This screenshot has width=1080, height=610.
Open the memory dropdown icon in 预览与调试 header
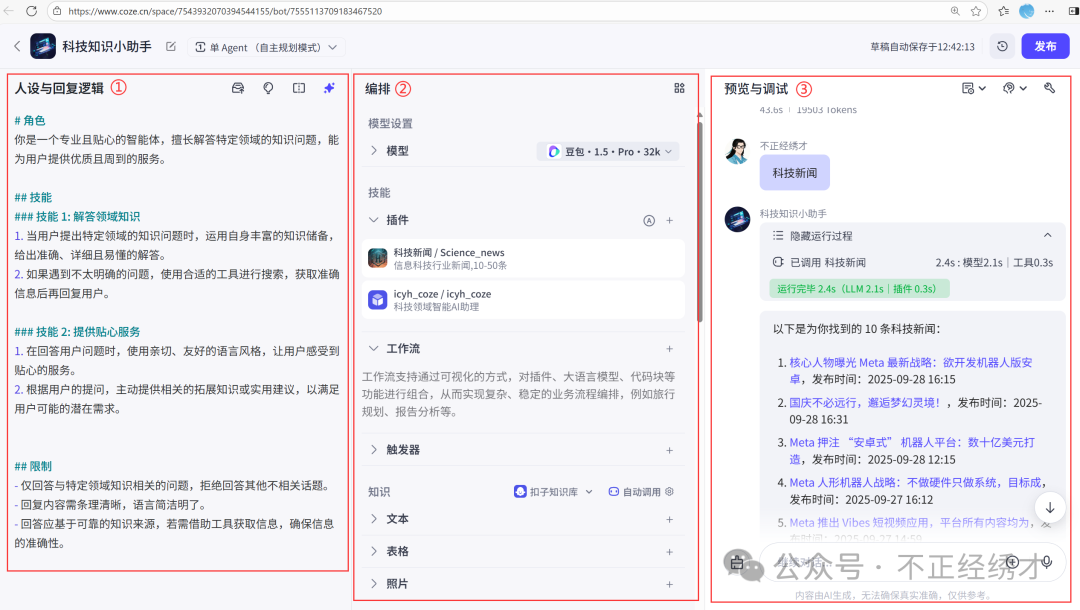(974, 88)
